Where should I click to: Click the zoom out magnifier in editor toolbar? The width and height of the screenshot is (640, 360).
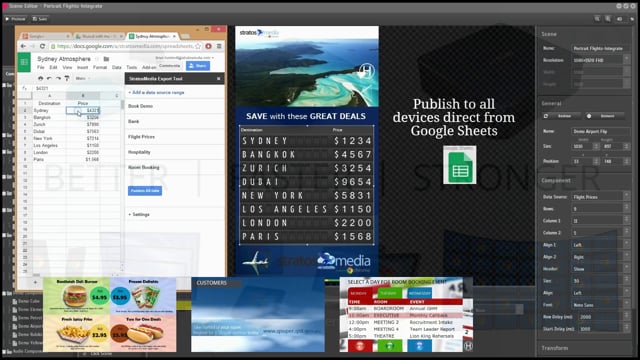[x=597, y=19]
